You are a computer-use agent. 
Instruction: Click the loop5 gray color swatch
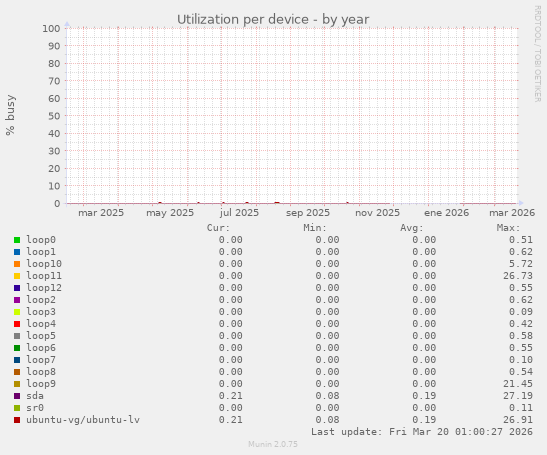17,336
